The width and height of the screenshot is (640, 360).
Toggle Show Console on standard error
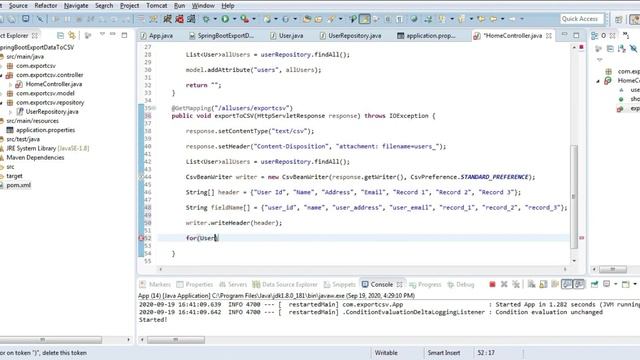pos(579,284)
